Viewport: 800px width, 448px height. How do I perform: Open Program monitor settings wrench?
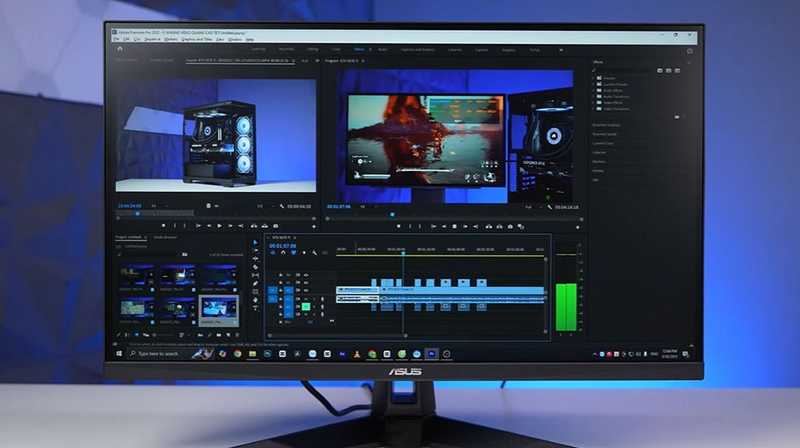(x=549, y=207)
